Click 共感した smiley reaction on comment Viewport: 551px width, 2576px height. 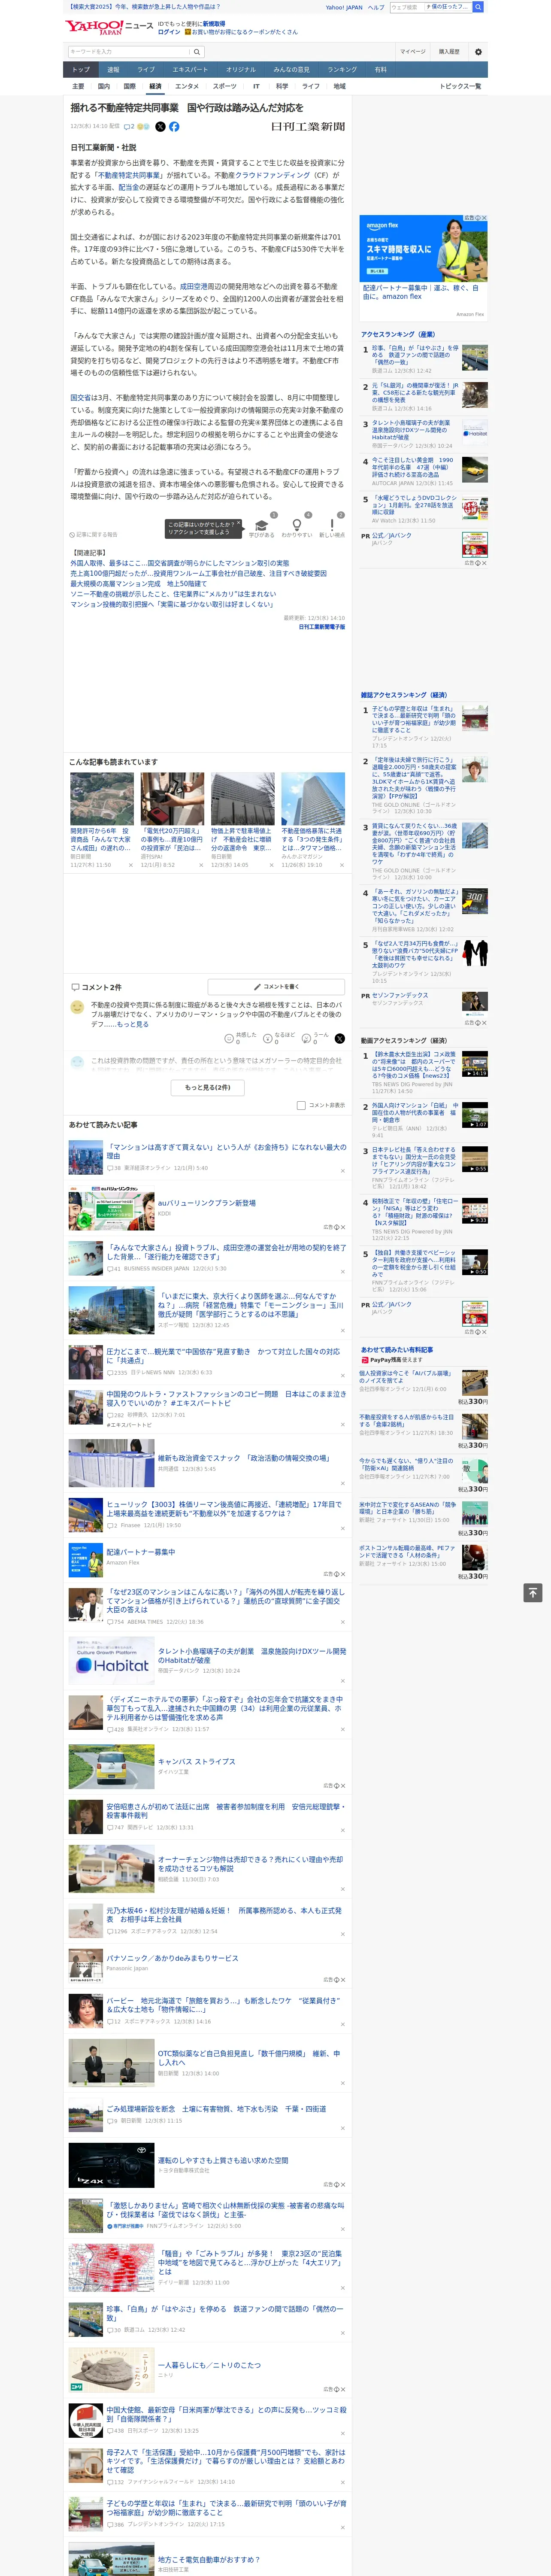(x=240, y=1038)
